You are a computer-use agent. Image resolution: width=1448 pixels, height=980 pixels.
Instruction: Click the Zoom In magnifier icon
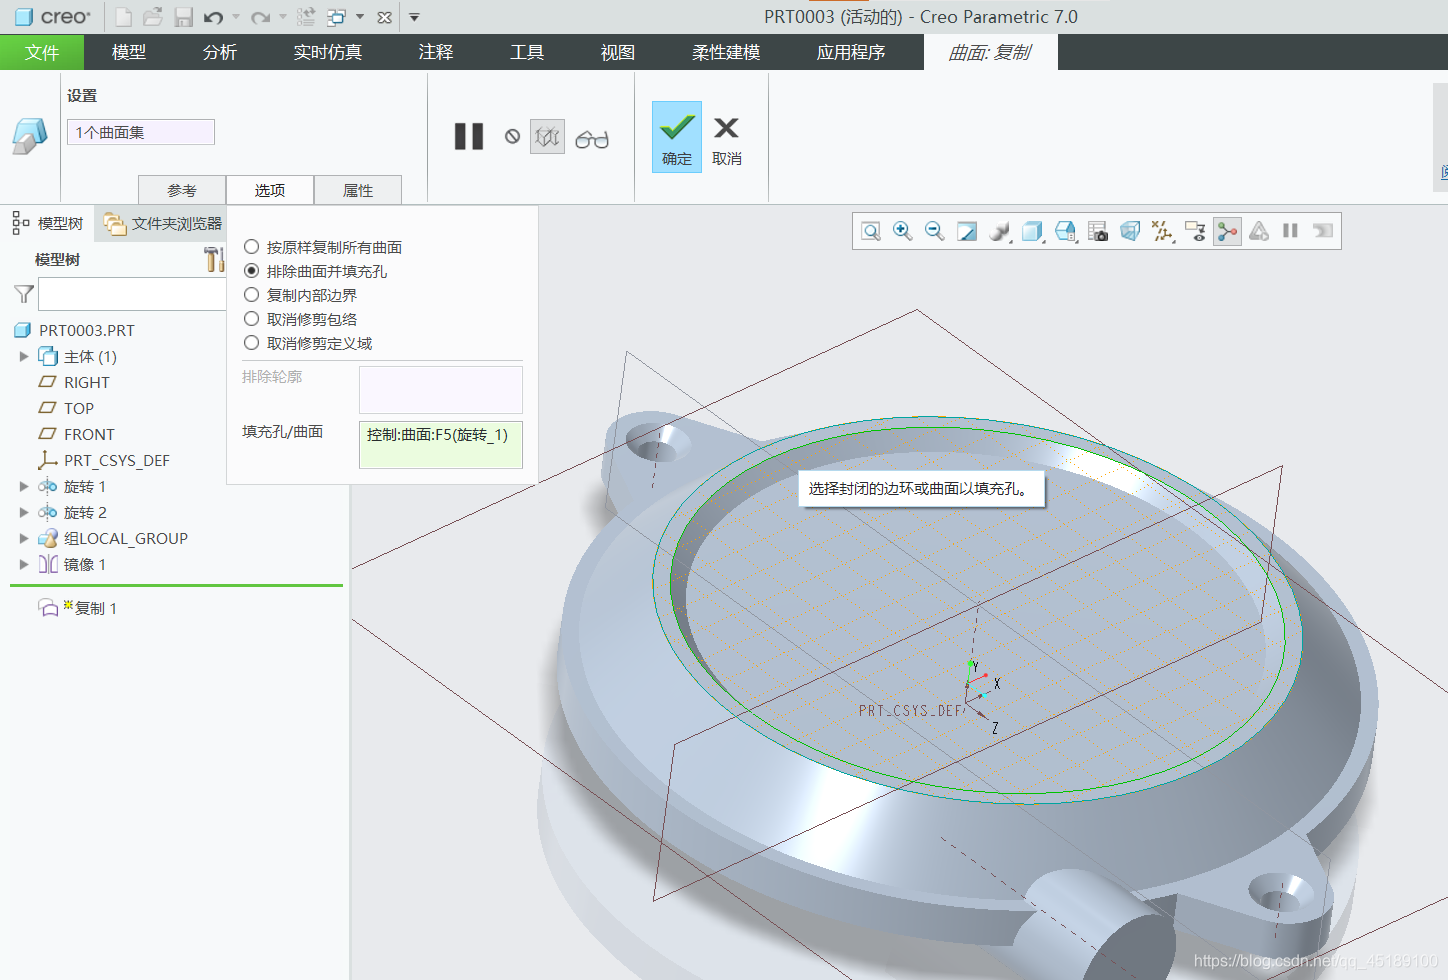tap(902, 231)
